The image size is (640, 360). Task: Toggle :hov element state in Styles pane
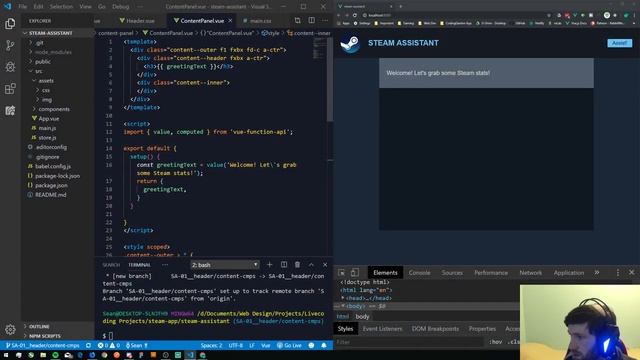(496, 342)
